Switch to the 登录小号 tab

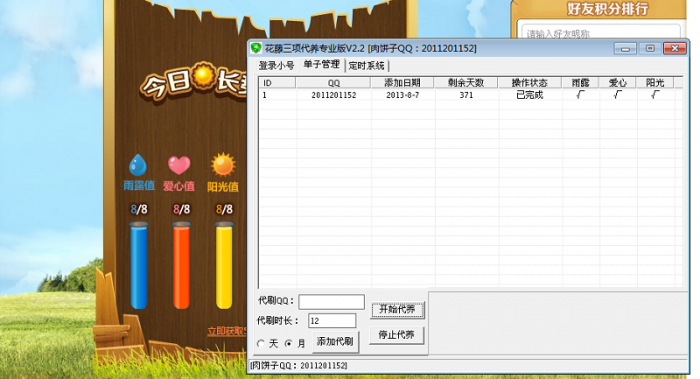click(x=276, y=66)
